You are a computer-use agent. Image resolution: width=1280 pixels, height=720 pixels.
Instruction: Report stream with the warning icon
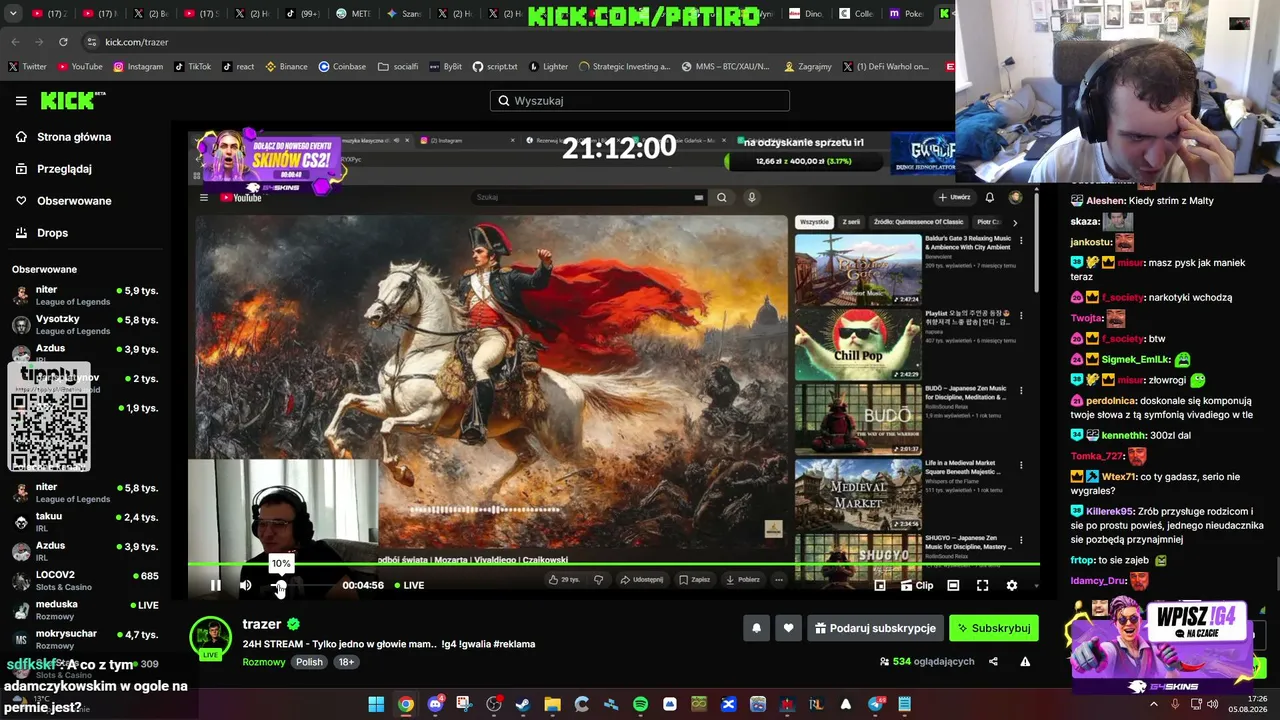[x=1025, y=661]
